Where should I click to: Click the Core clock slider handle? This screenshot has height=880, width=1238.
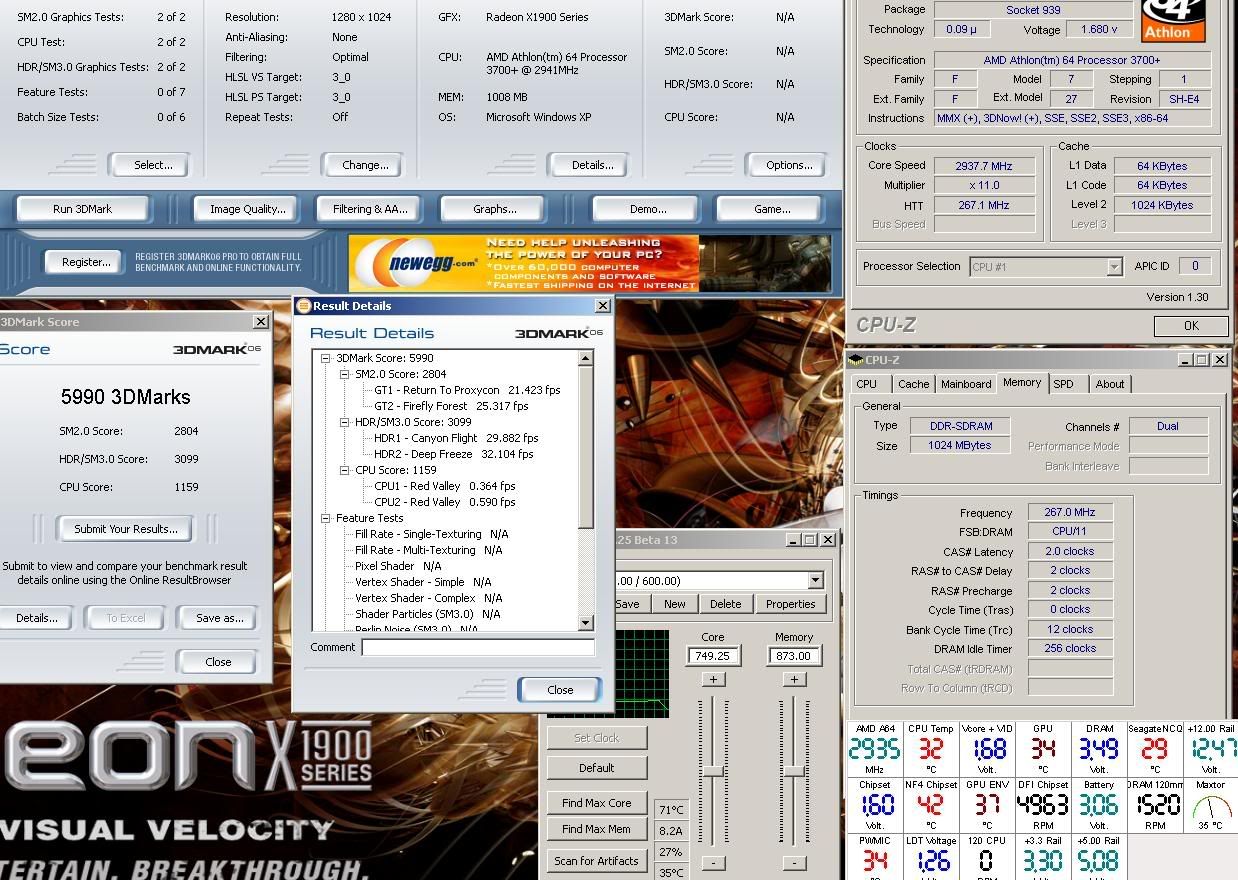pyautogui.click(x=713, y=771)
